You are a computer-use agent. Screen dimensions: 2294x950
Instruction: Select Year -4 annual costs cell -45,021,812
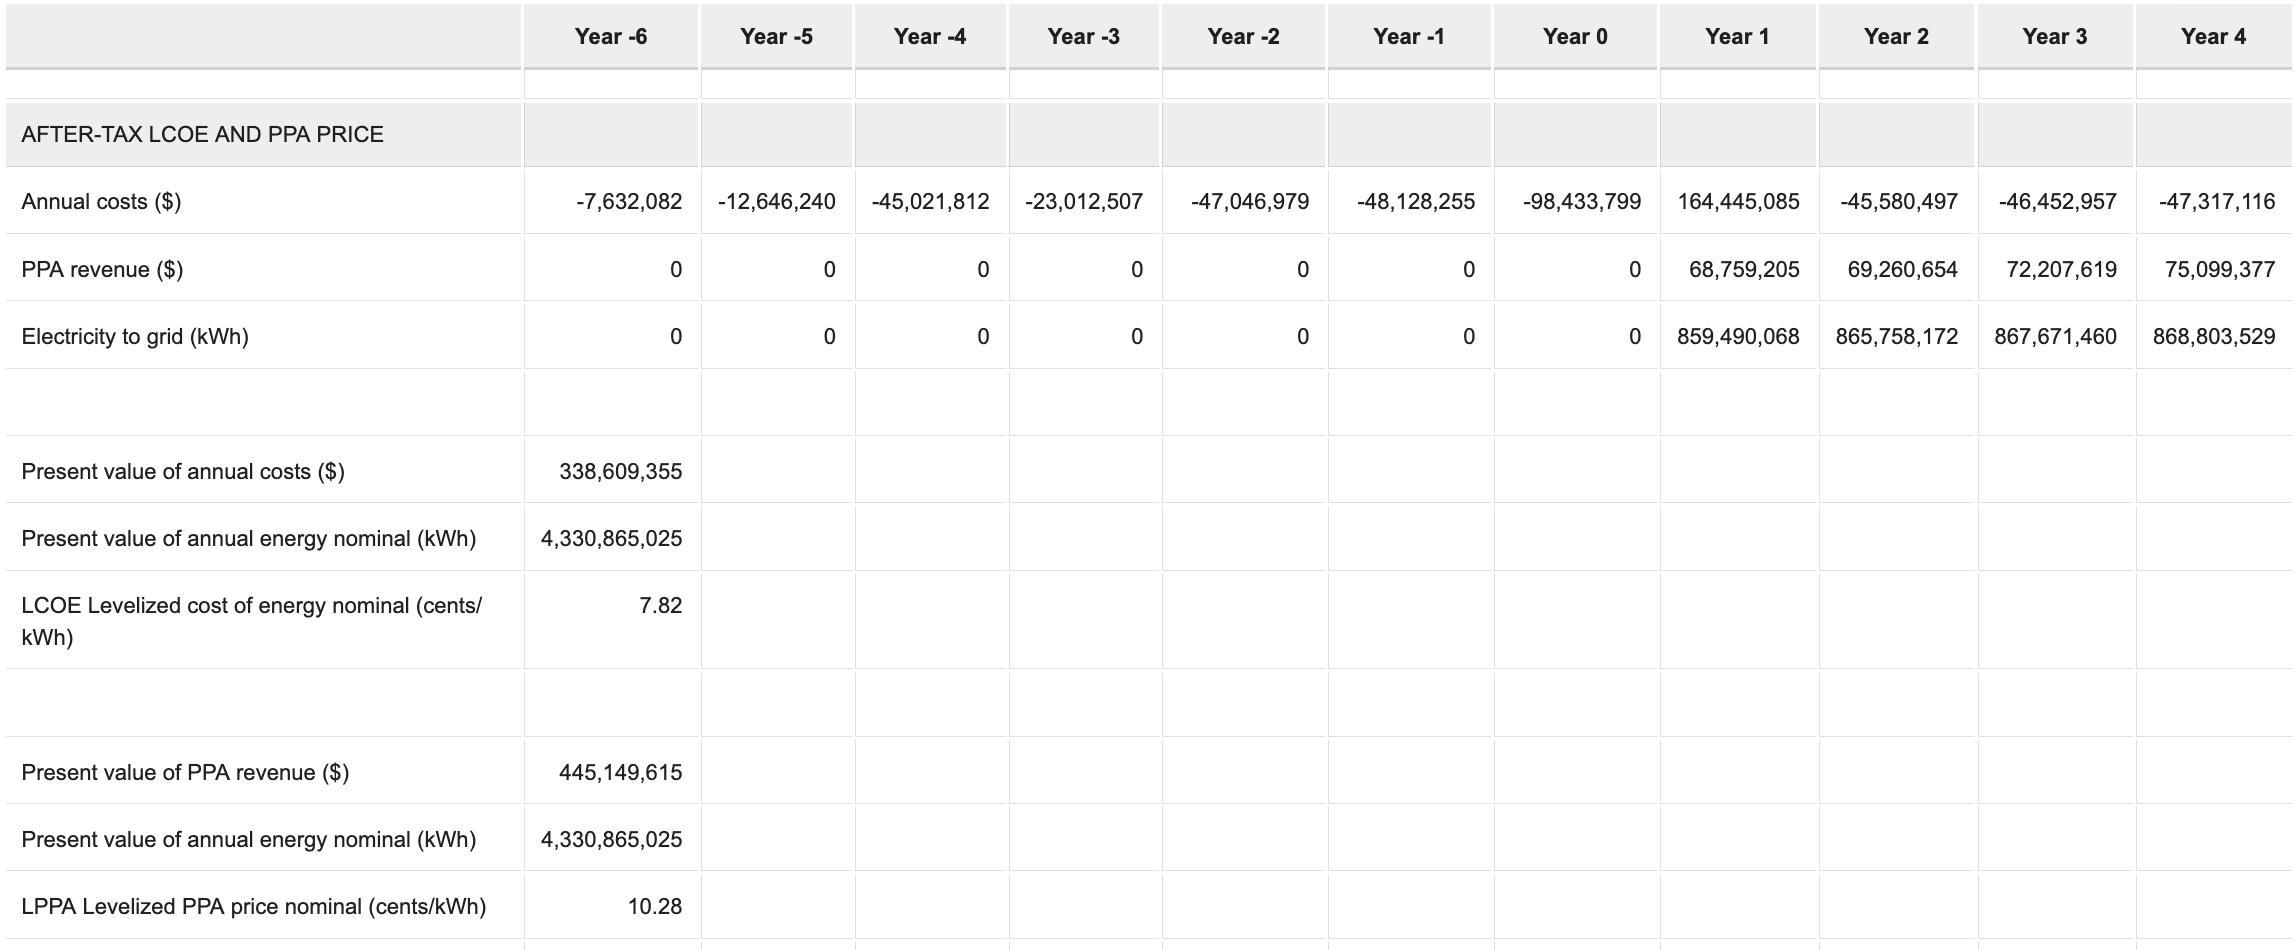pyautogui.click(x=930, y=202)
